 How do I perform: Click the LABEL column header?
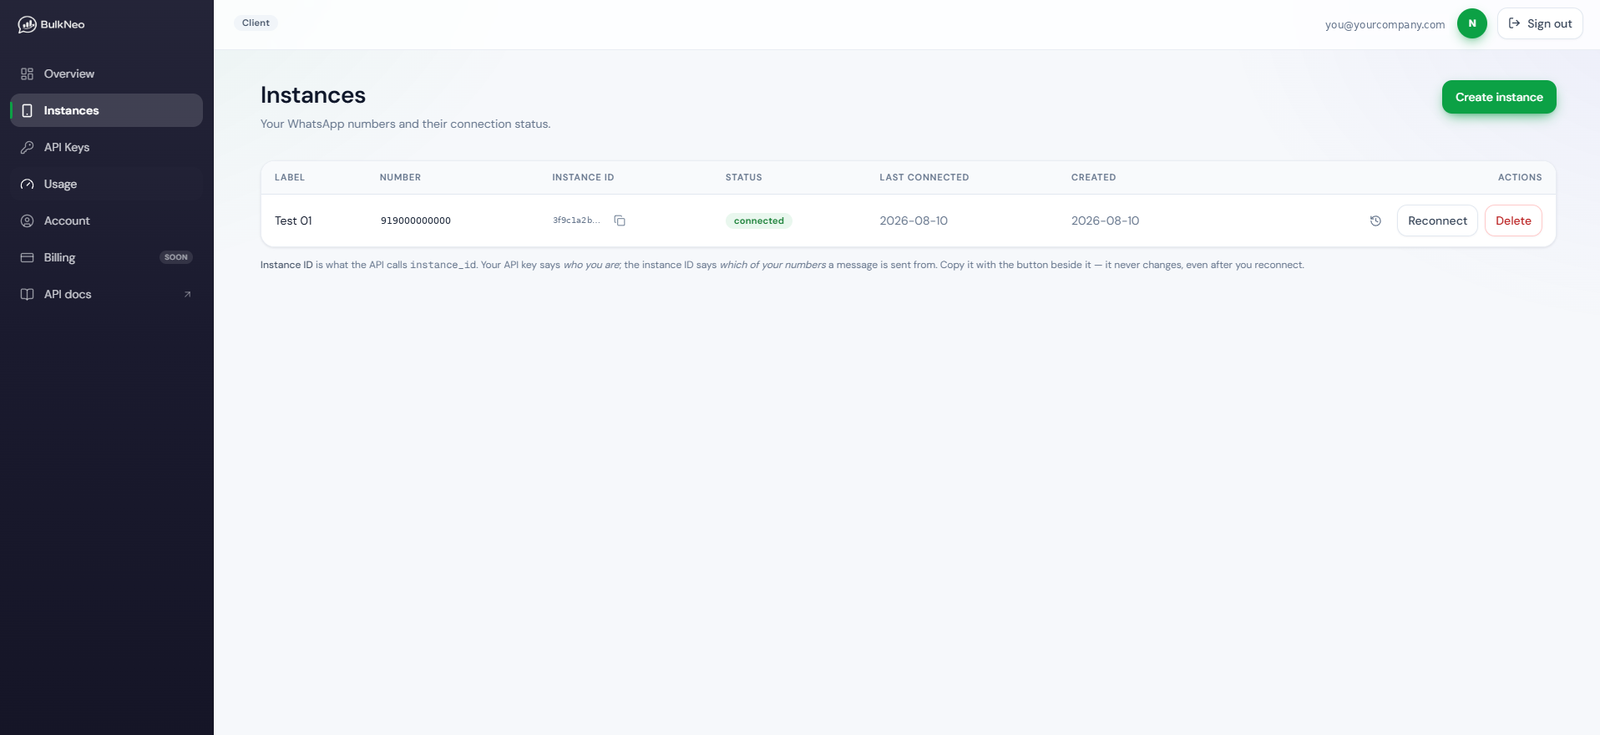[290, 178]
